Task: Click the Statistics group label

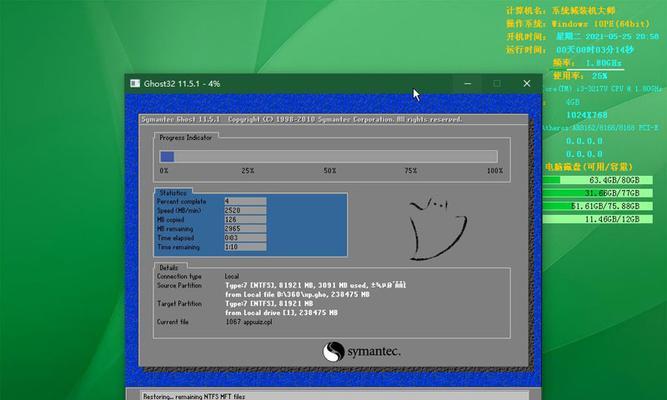Action: [173, 193]
